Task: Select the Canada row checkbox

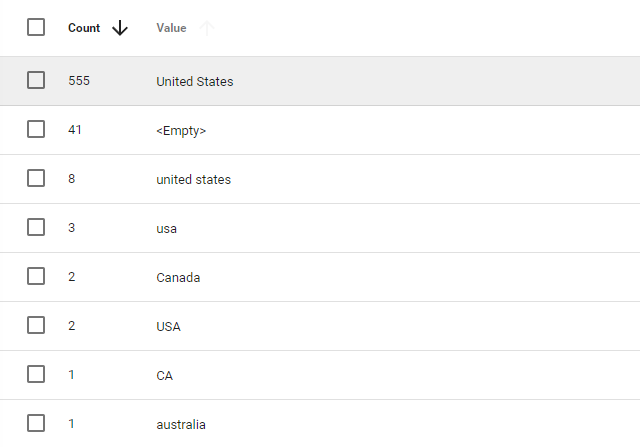Action: coord(36,276)
